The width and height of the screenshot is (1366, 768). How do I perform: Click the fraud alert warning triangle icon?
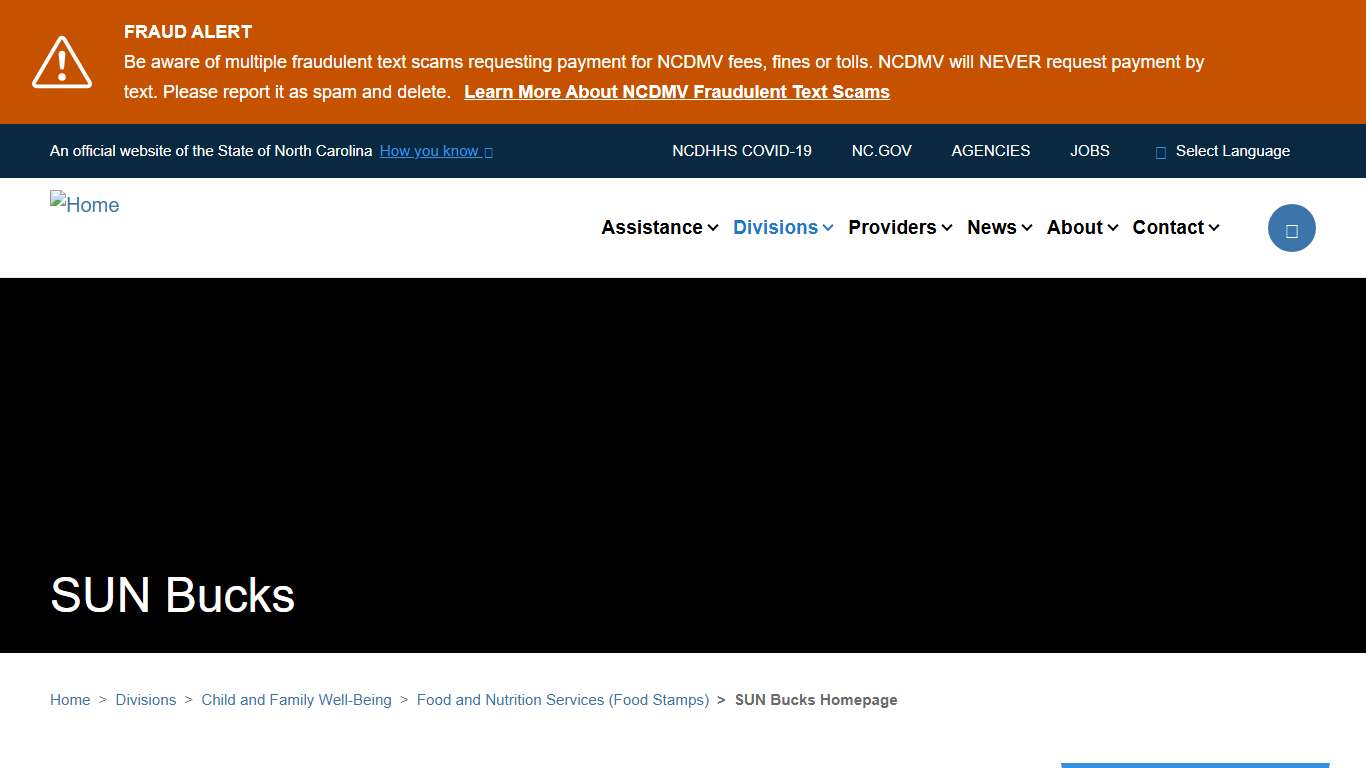[62, 62]
